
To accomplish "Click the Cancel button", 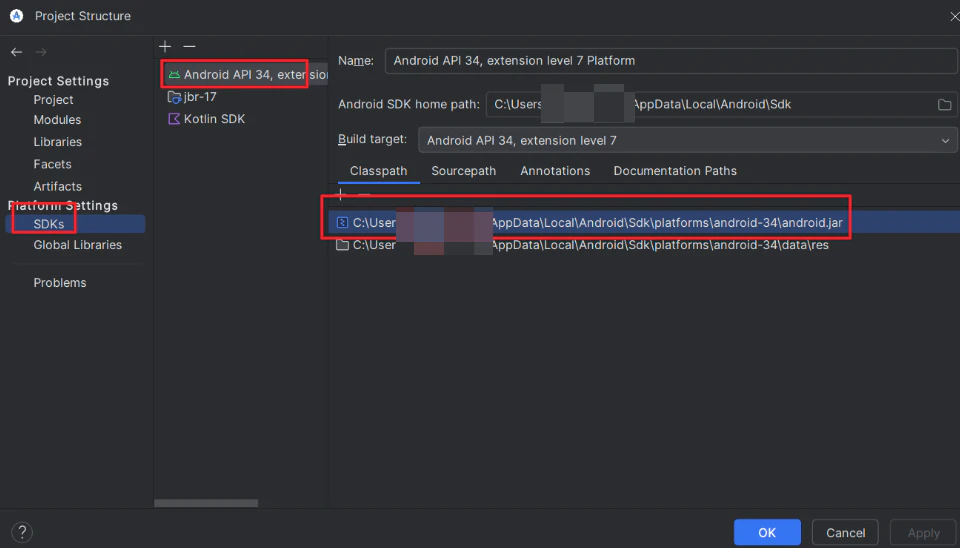I will [846, 532].
